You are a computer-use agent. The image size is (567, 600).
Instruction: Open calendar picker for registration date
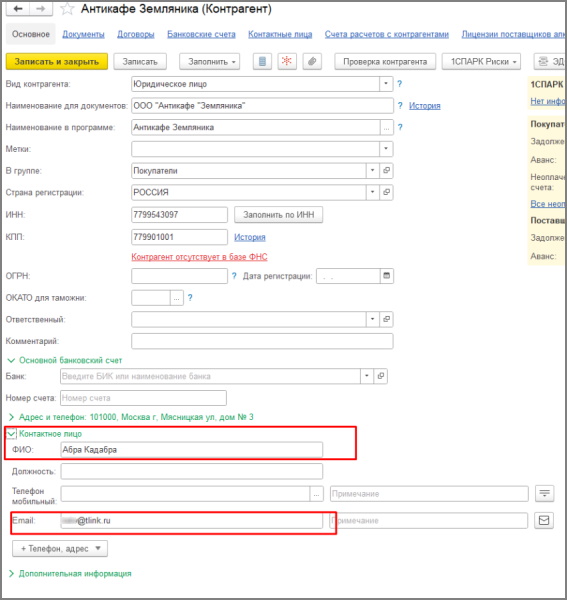point(386,276)
